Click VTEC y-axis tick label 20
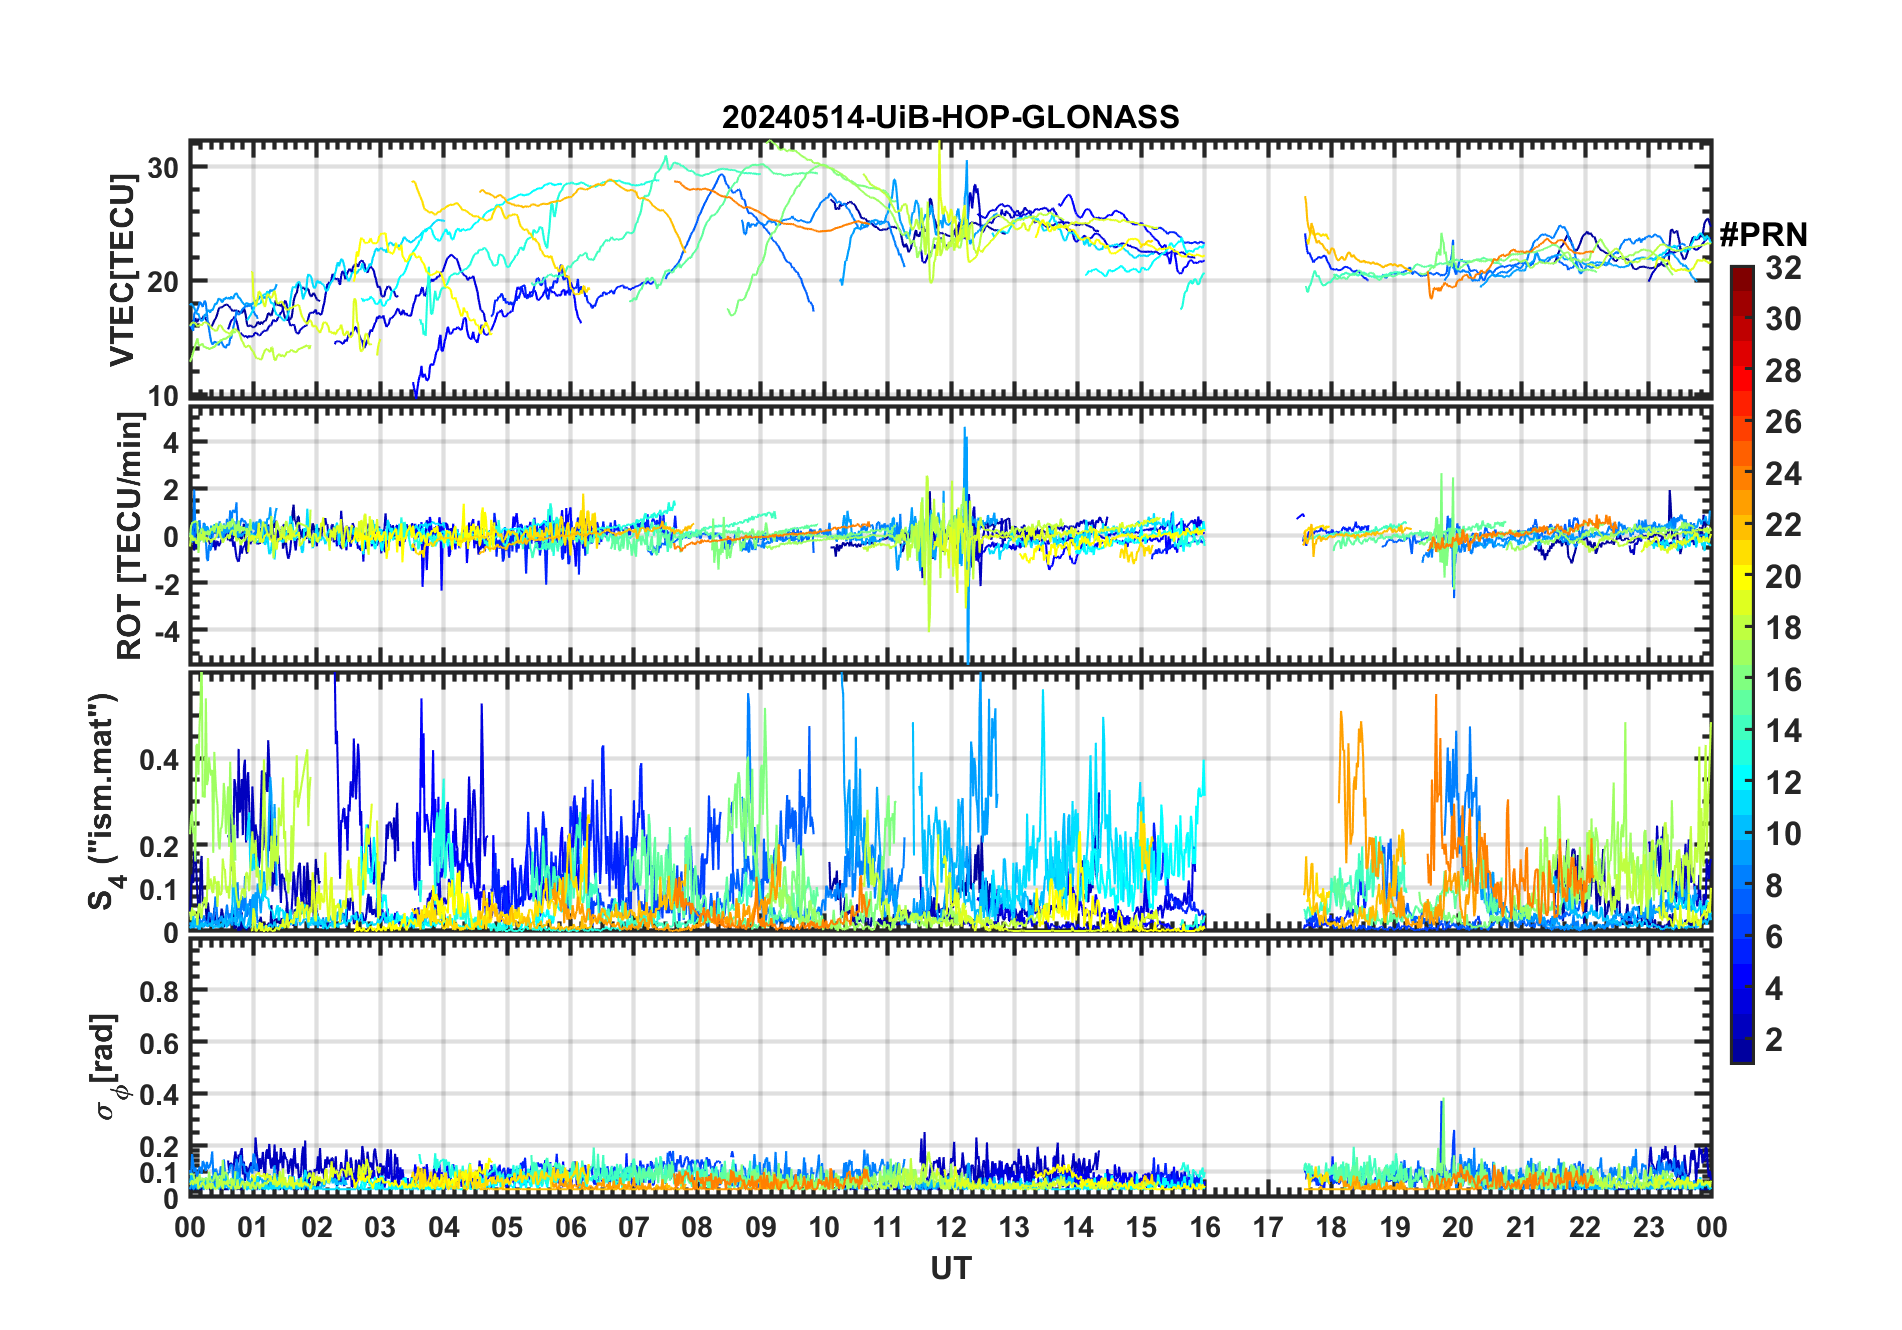Viewport: 1902px width, 1330px height. click(x=163, y=281)
